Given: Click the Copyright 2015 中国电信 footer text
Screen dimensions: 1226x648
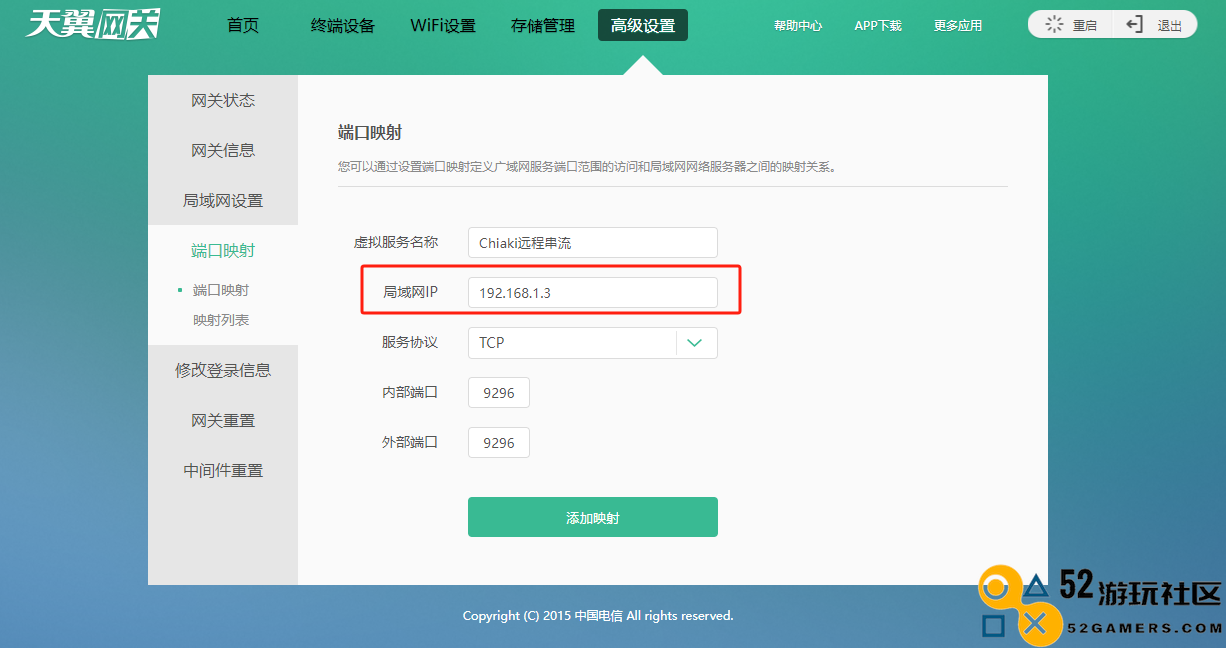Looking at the screenshot, I should [x=598, y=616].
